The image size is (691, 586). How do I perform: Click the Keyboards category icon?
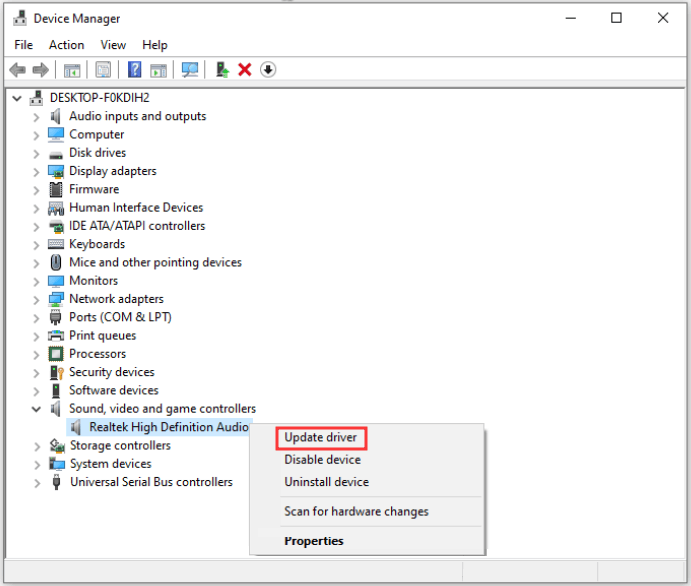[x=56, y=244]
